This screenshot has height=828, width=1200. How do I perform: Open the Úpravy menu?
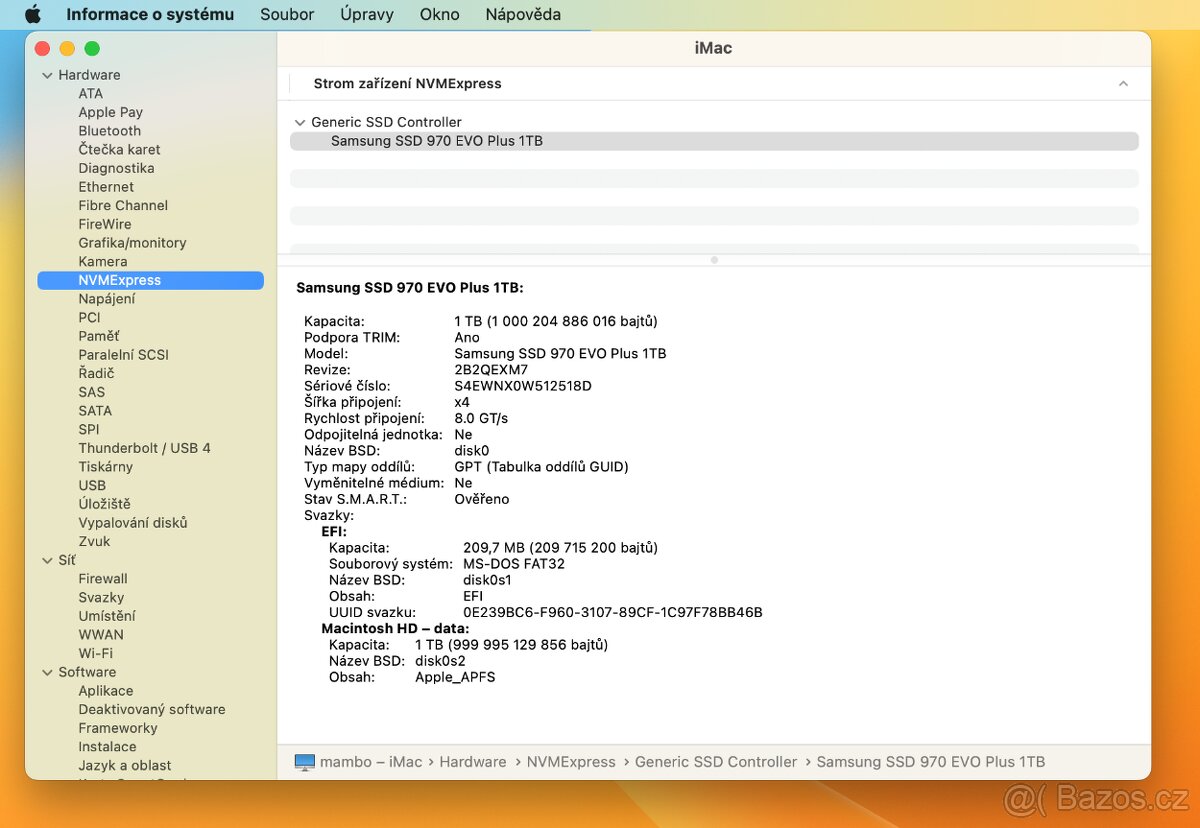366,14
